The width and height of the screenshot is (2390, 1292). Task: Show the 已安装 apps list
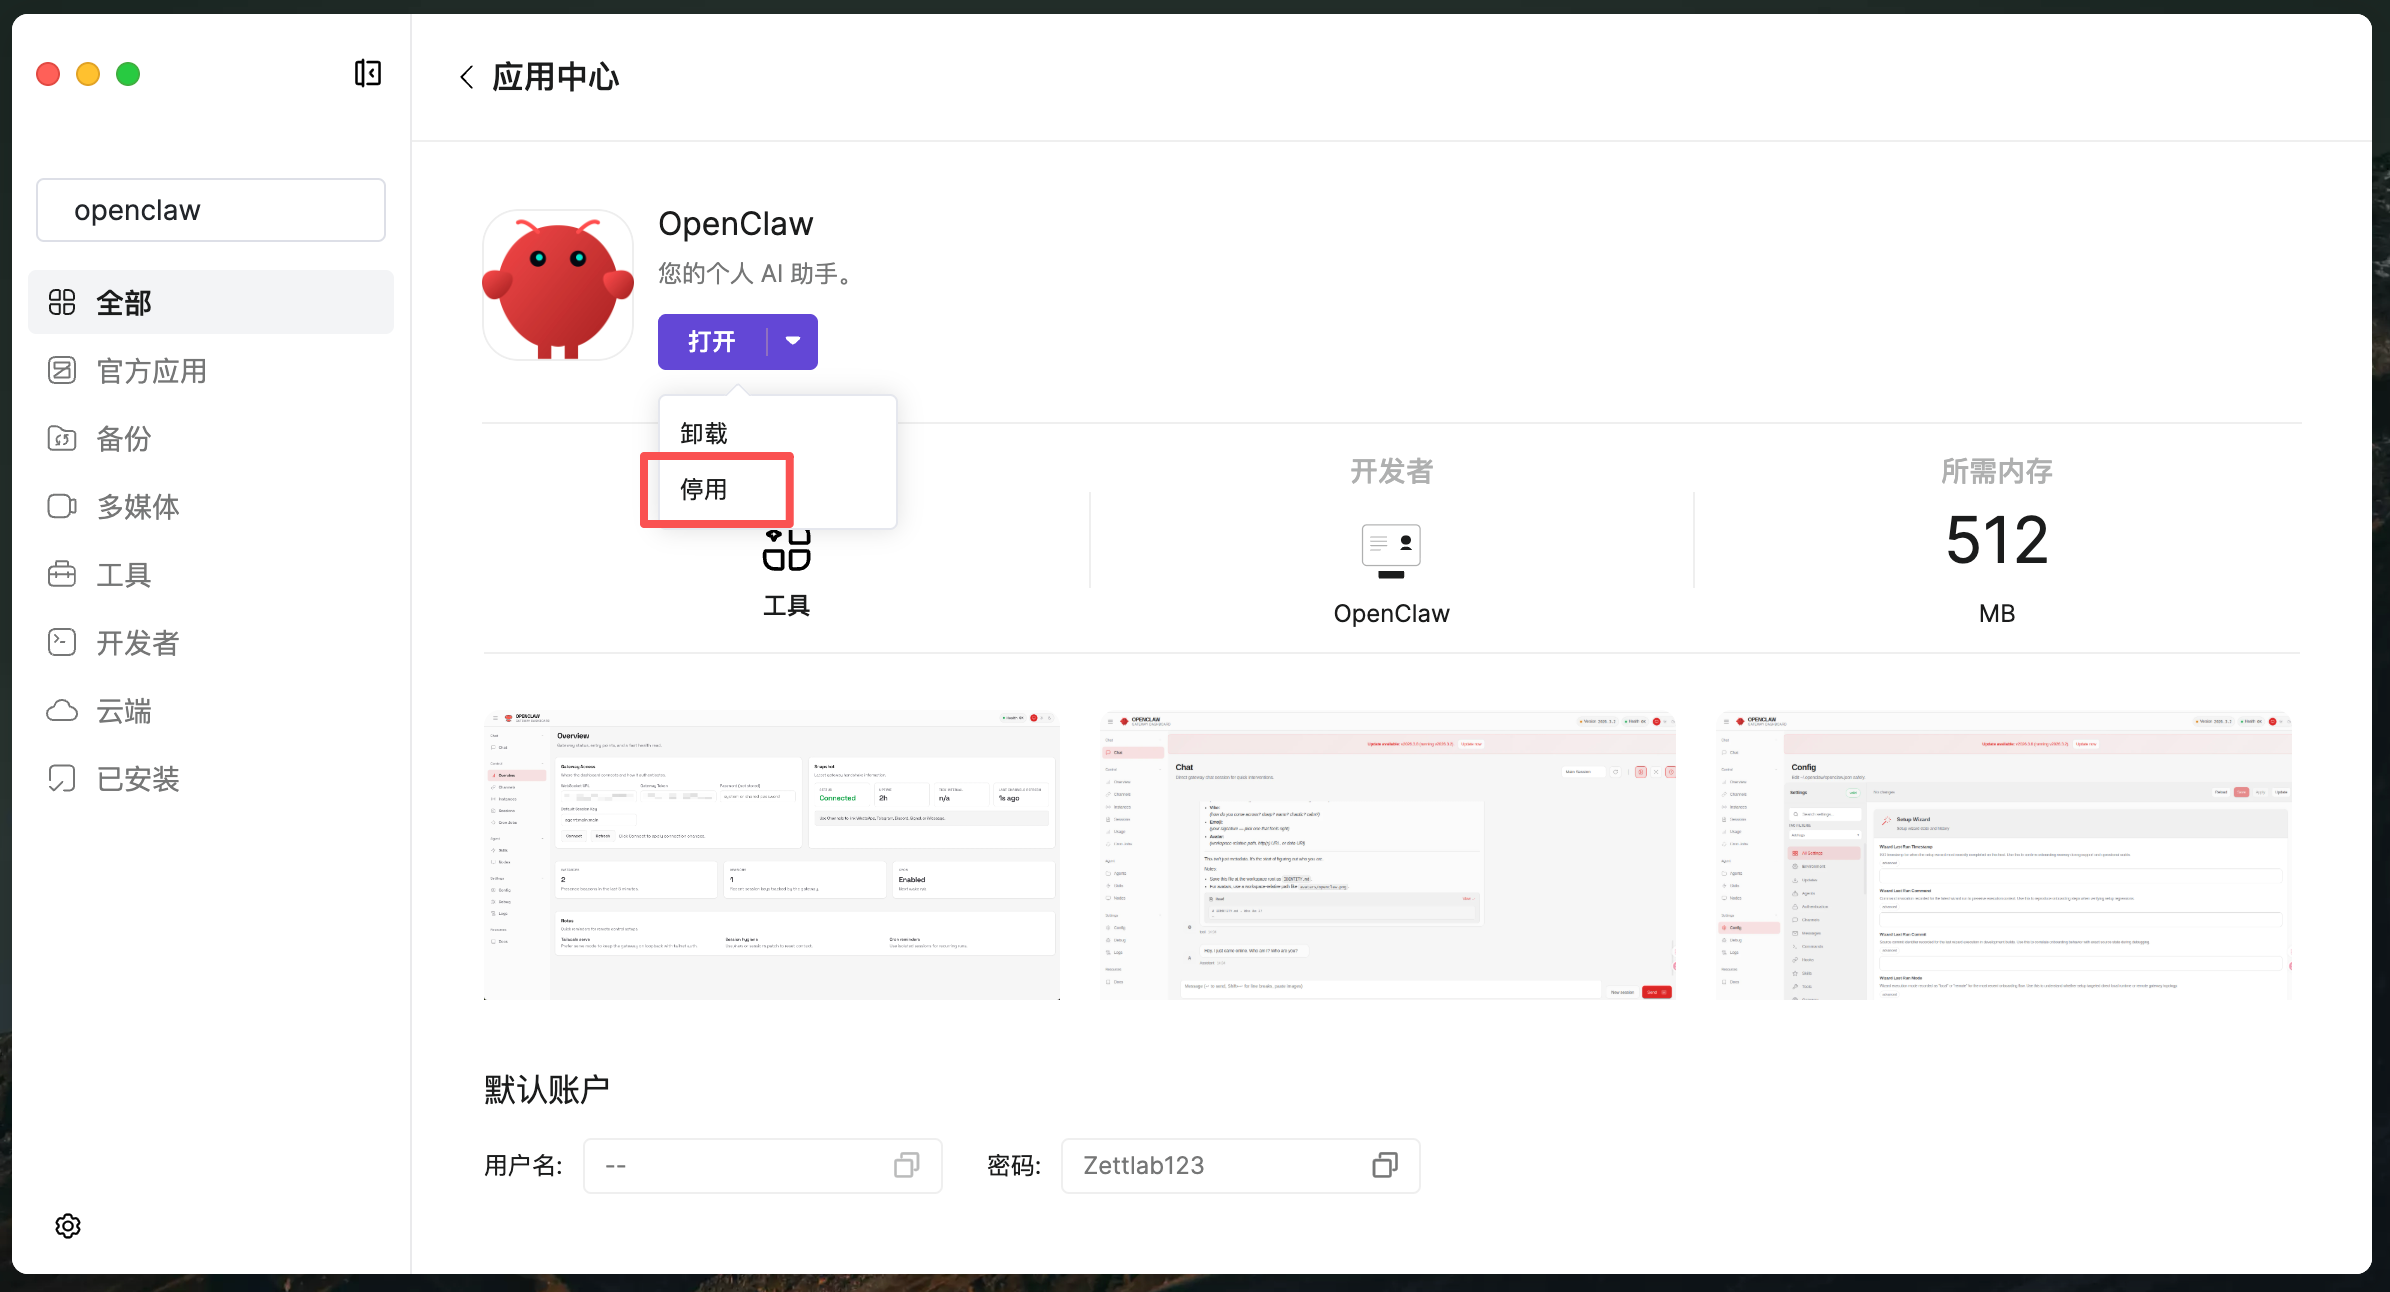pyautogui.click(x=137, y=779)
